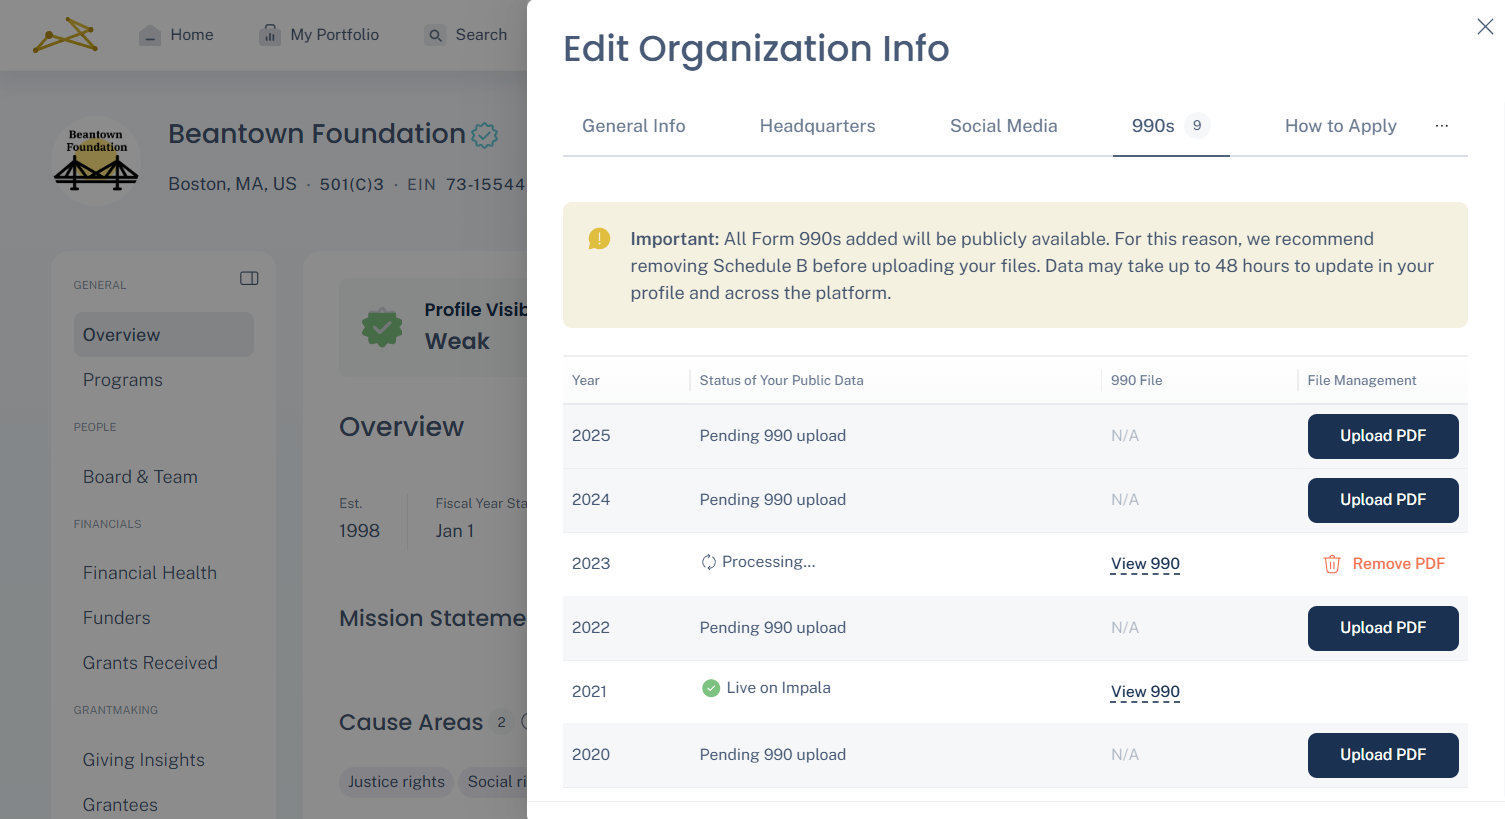Close the Edit Organization Info panel
The width and height of the screenshot is (1505, 819).
pyautogui.click(x=1485, y=27)
